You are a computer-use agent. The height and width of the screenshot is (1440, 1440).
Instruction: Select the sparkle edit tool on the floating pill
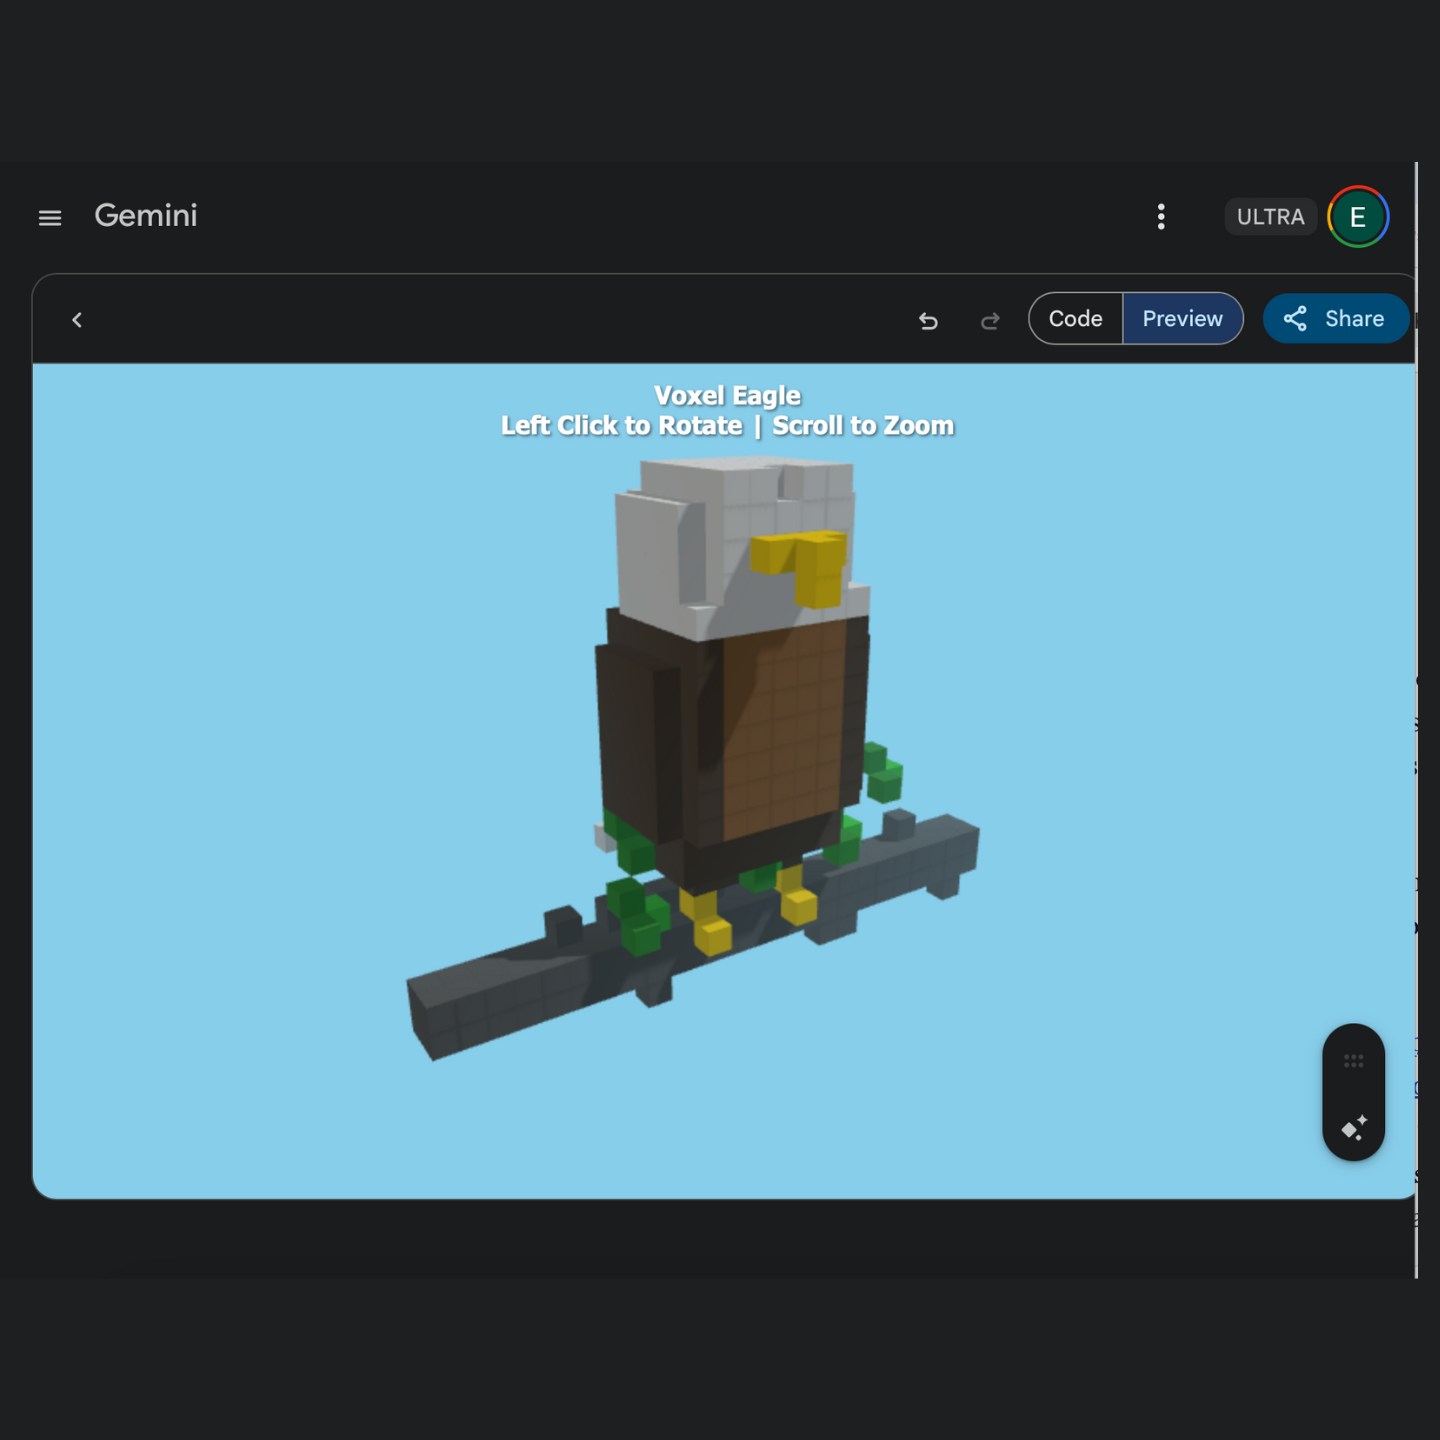click(1354, 1128)
